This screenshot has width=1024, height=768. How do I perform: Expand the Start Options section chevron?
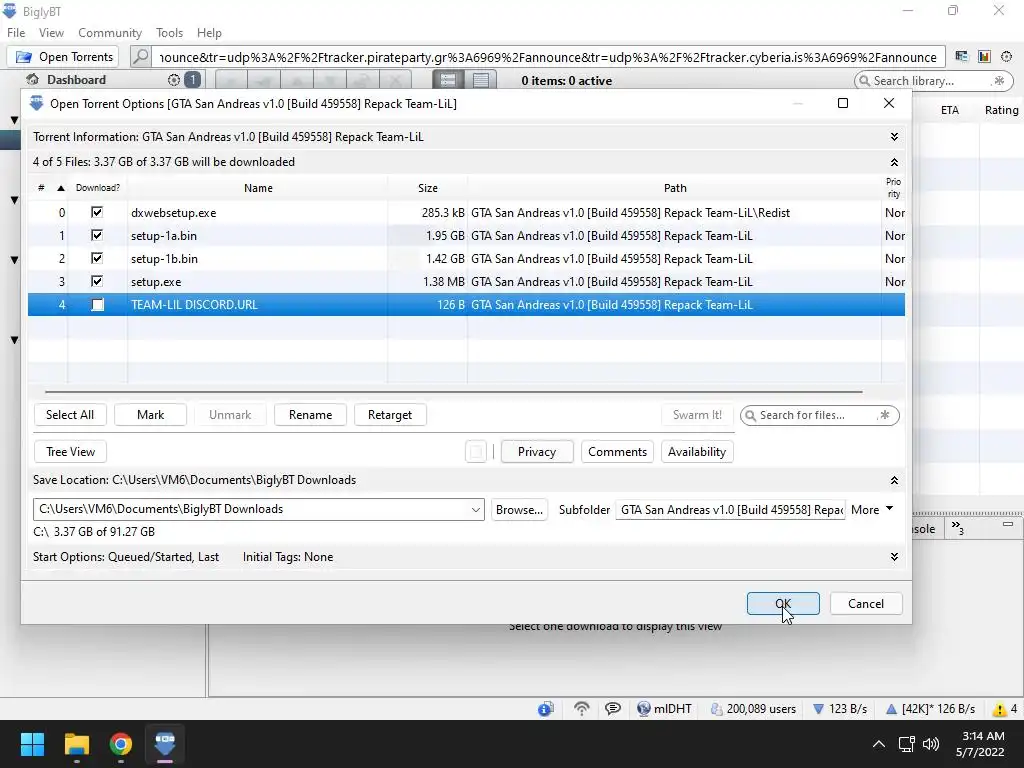tap(894, 557)
